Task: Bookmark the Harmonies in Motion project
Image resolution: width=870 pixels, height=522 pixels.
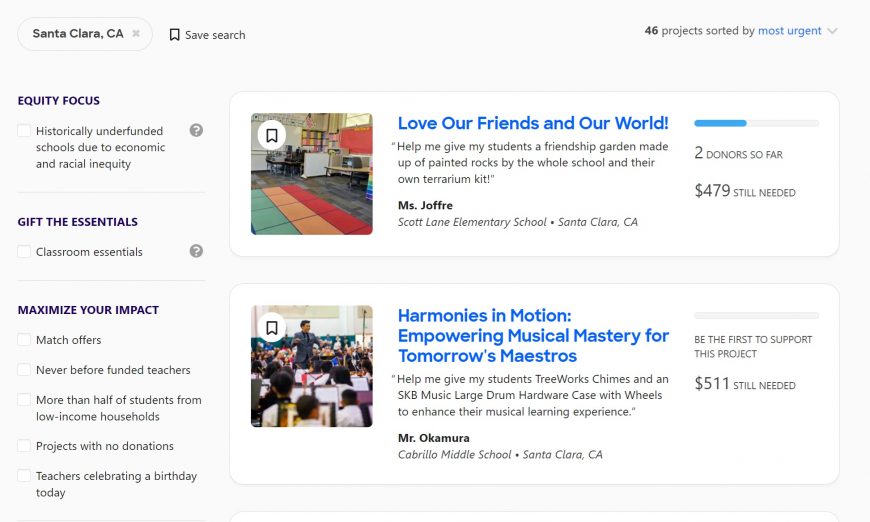Action: coord(272,327)
